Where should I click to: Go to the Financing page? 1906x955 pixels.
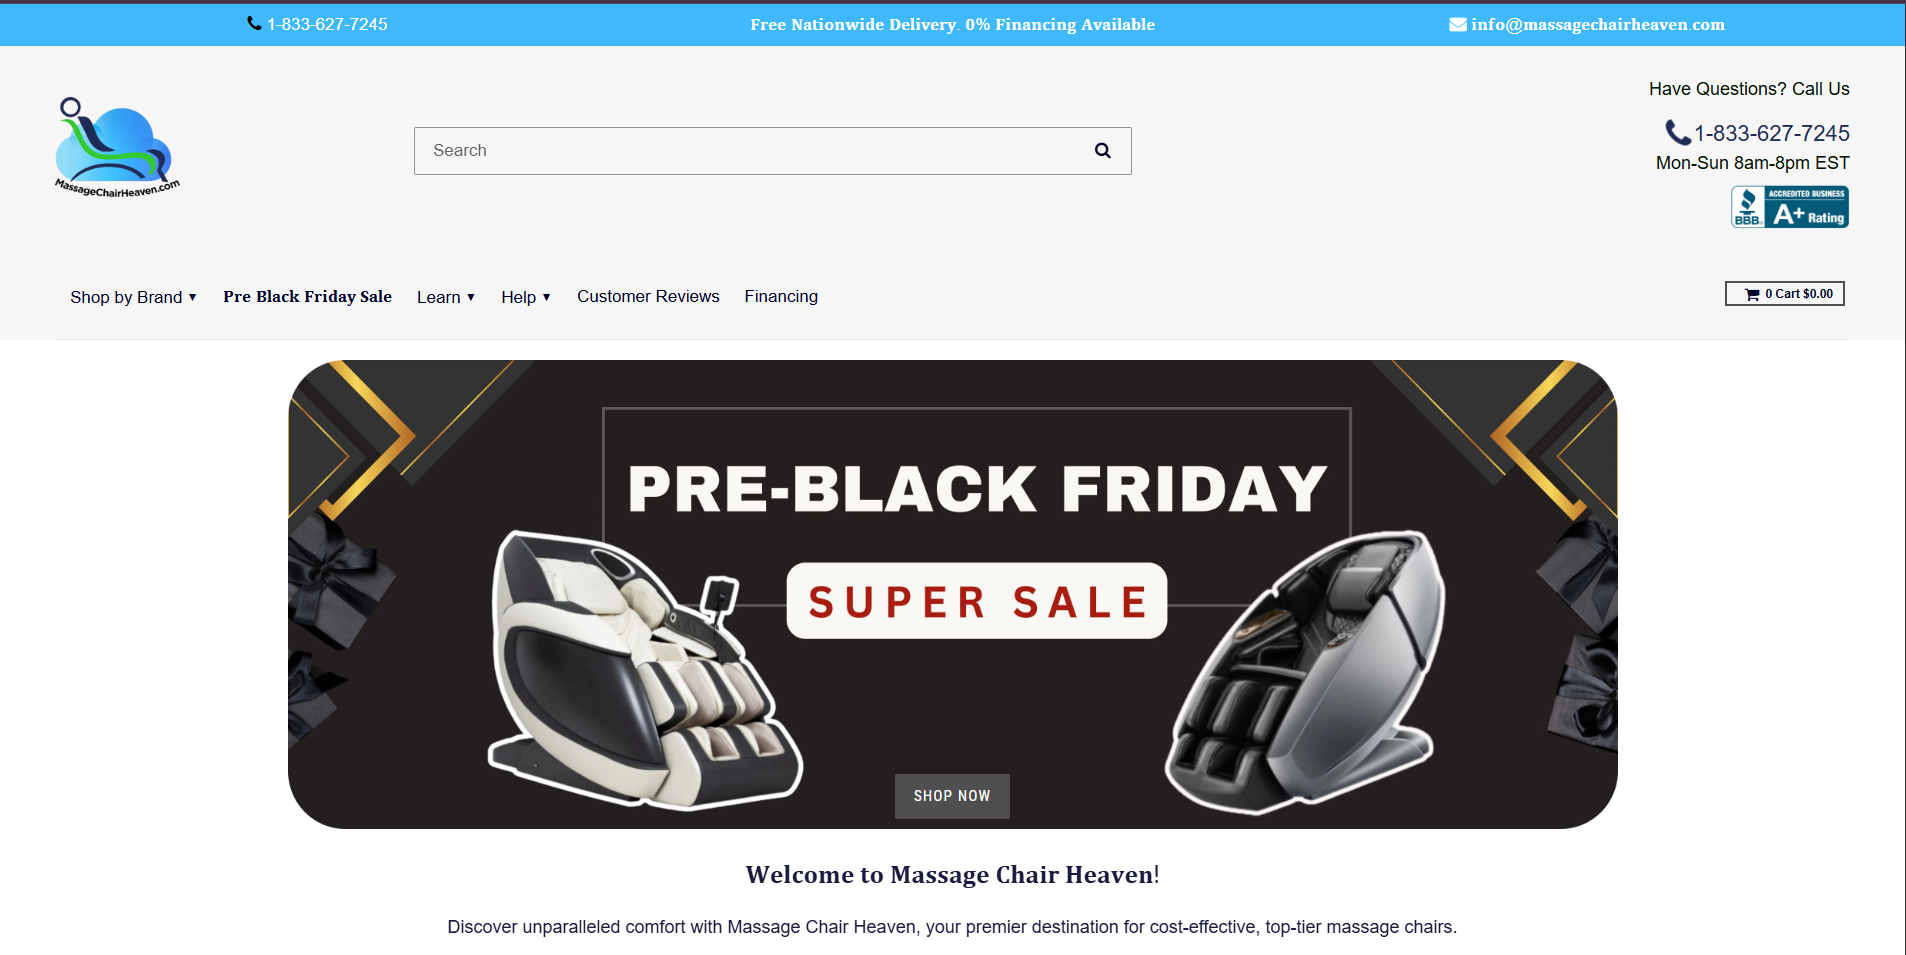pyautogui.click(x=781, y=296)
